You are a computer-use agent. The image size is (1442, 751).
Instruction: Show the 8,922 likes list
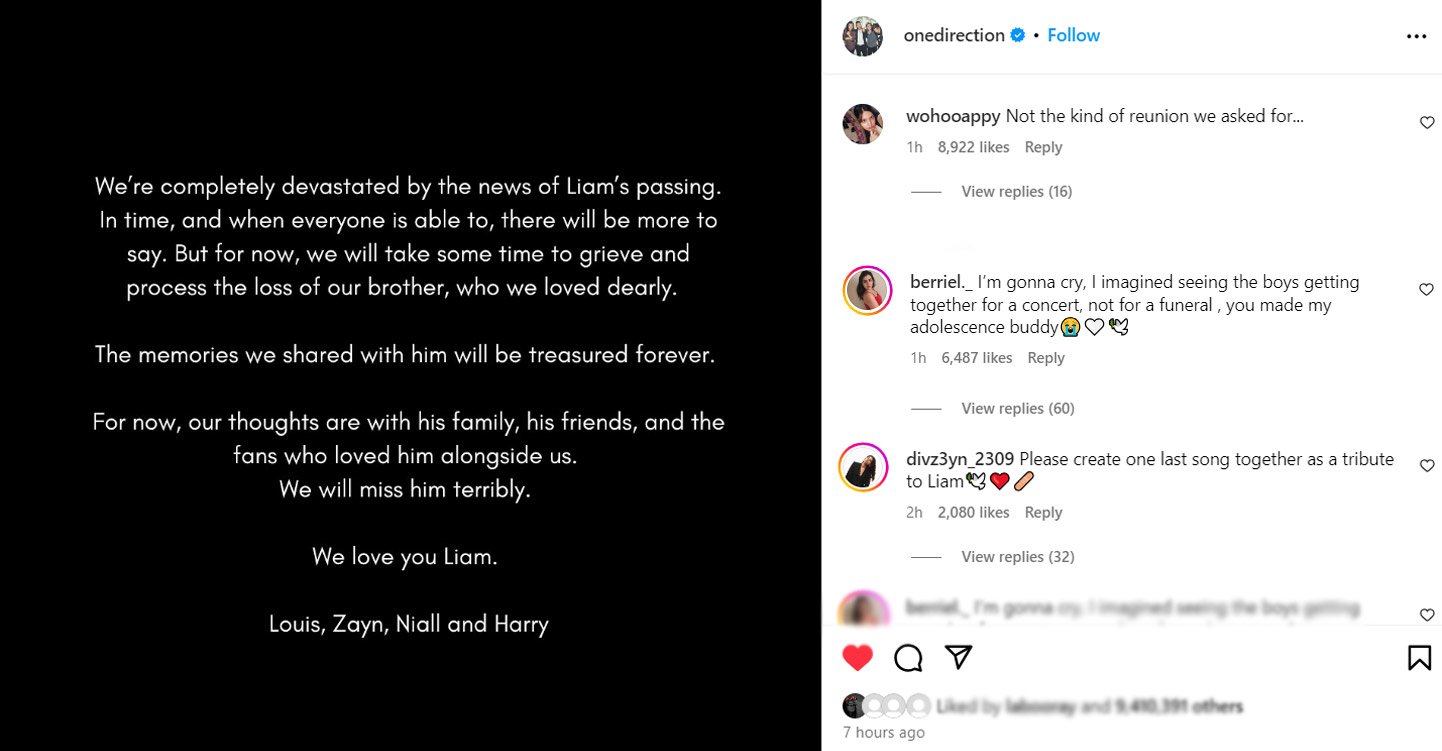[x=973, y=147]
